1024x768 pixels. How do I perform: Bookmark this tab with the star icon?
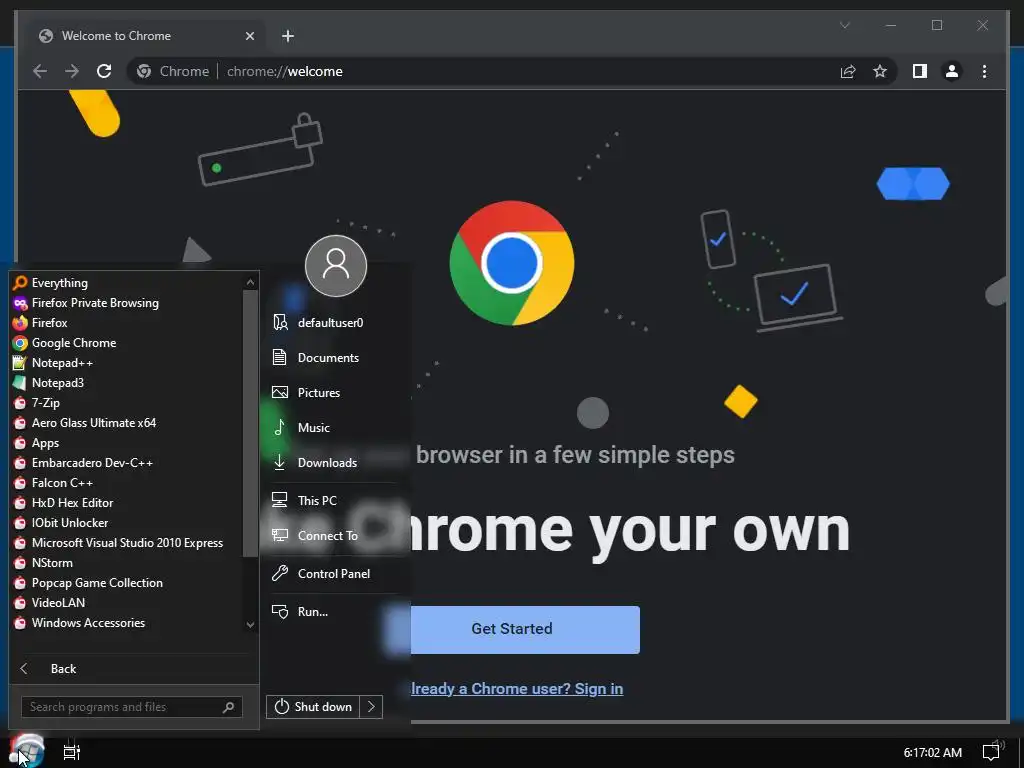[880, 71]
